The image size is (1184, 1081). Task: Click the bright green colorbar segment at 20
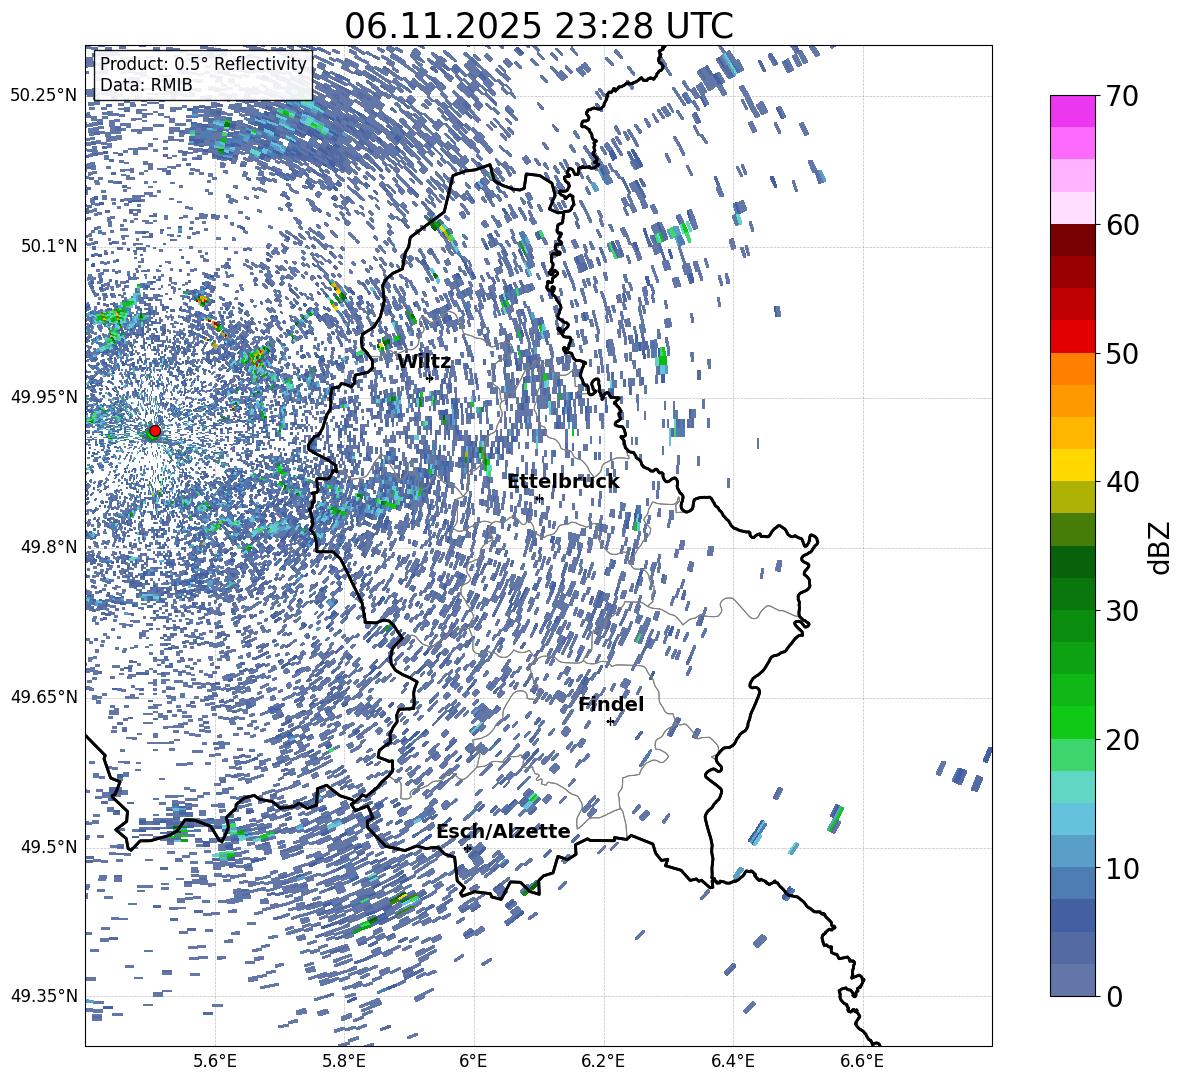(1072, 722)
